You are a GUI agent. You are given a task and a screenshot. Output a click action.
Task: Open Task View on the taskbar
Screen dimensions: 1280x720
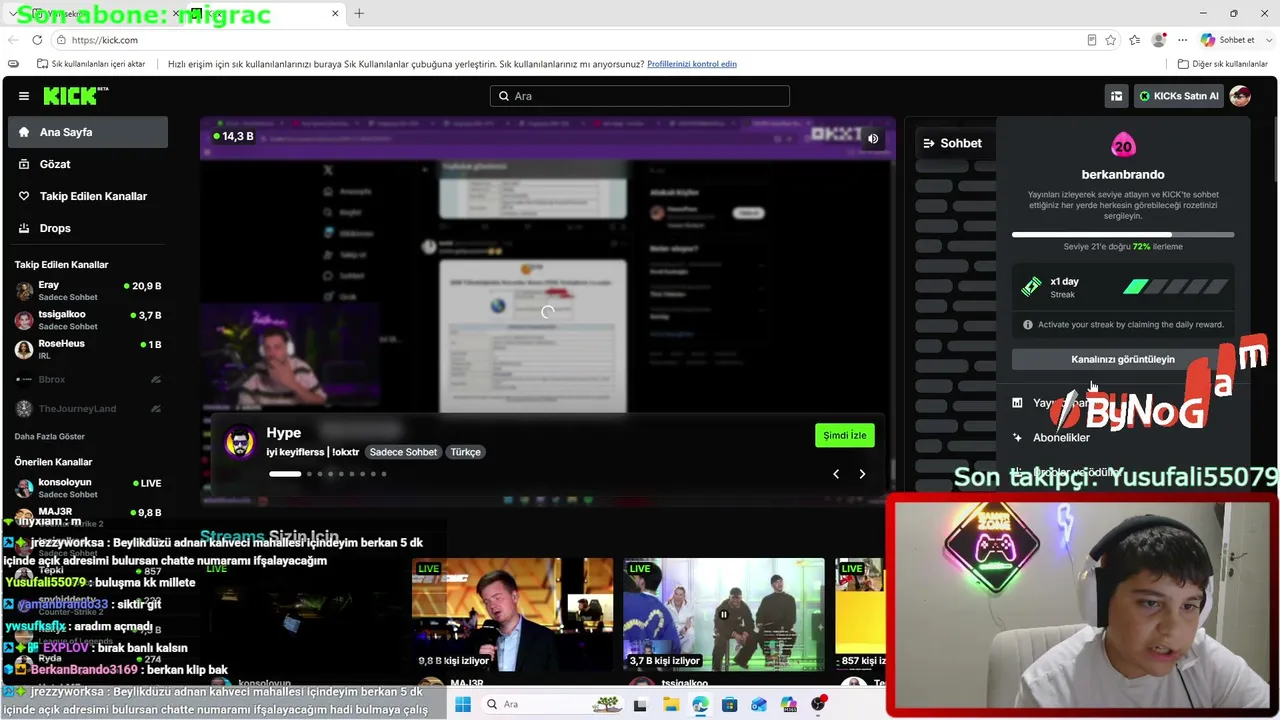(640, 704)
